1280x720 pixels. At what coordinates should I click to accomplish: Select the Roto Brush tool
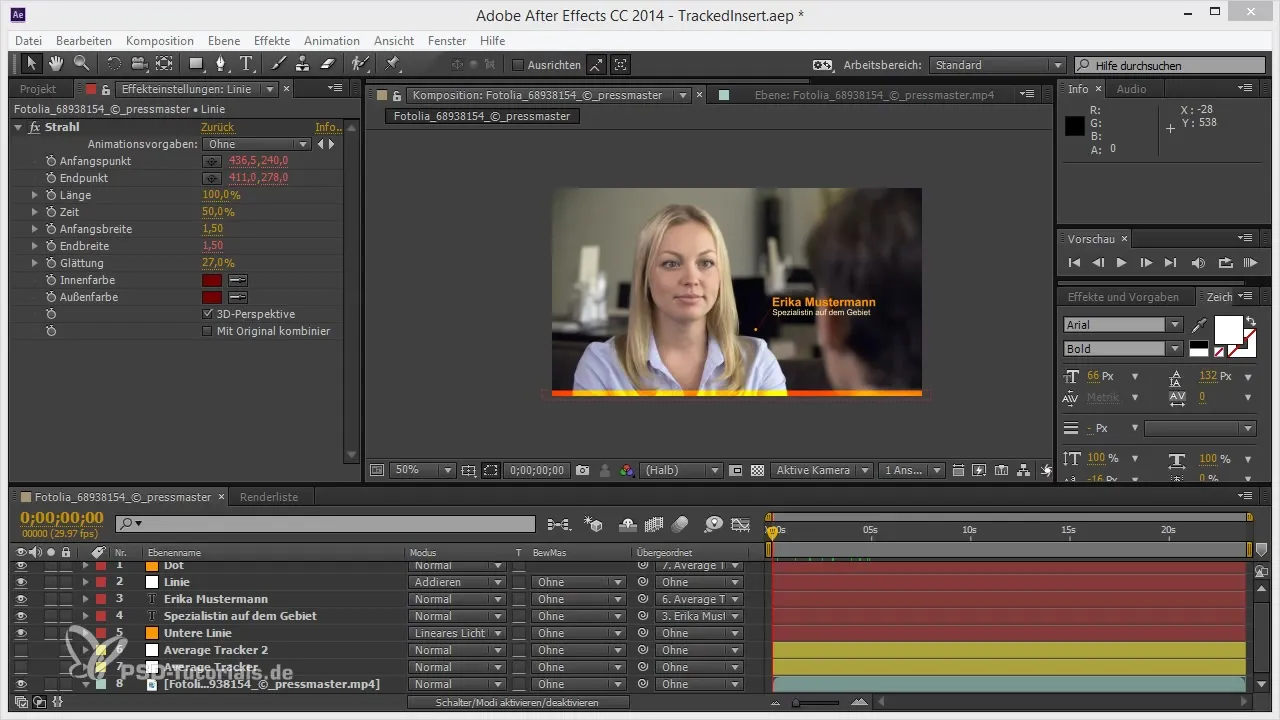[359, 64]
